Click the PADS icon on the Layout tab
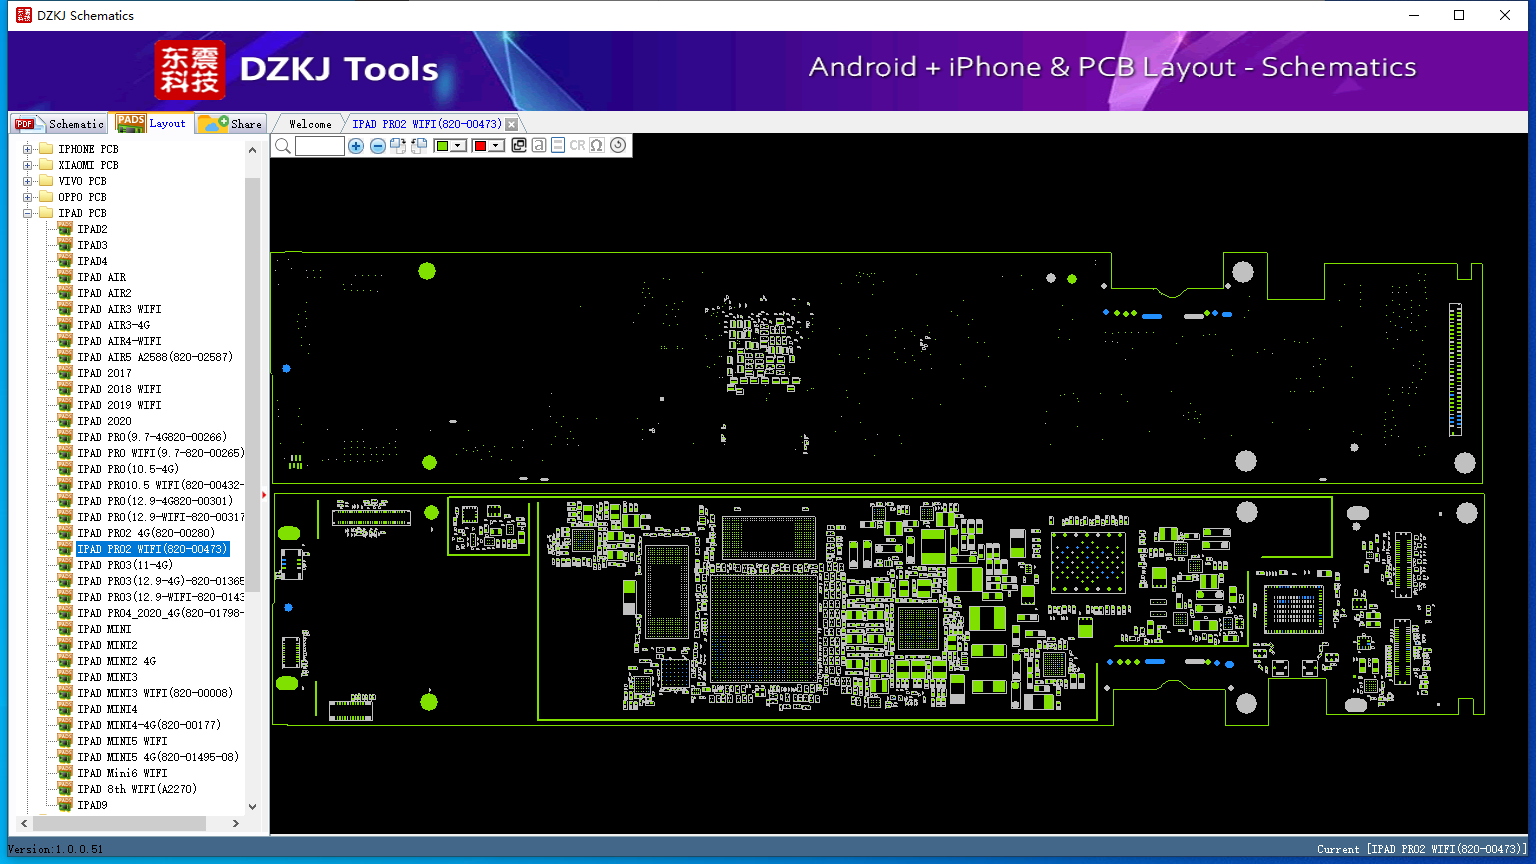Image resolution: width=1536 pixels, height=864 pixels. pos(131,122)
